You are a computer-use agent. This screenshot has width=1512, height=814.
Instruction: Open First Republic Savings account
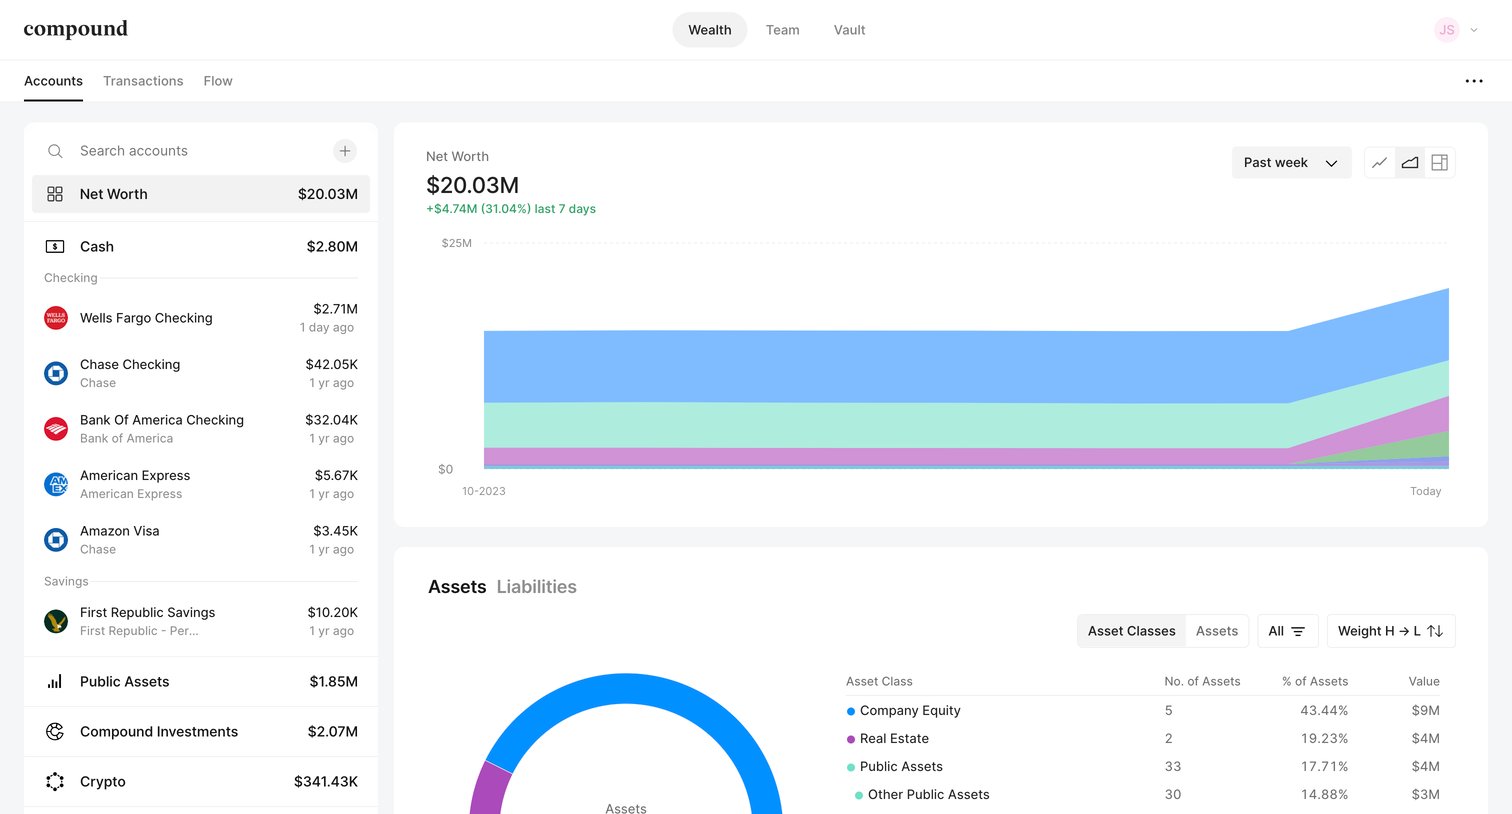tap(201, 621)
